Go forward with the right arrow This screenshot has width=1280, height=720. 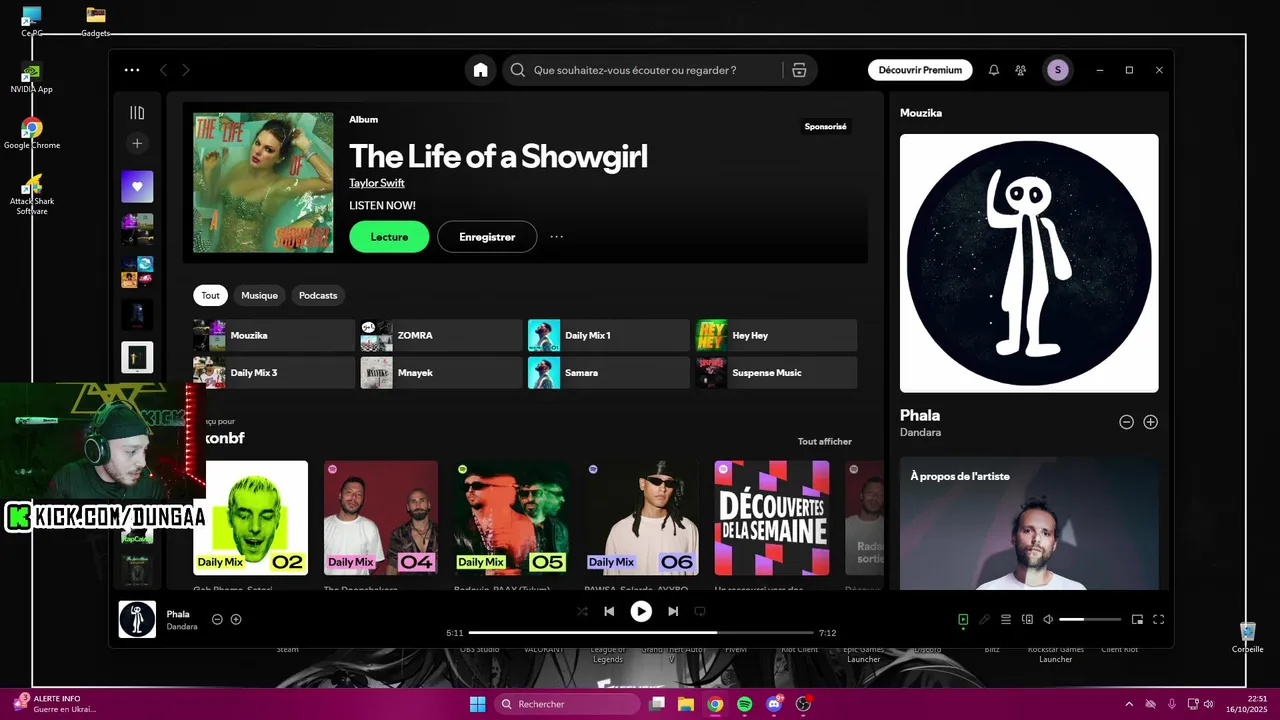click(x=186, y=70)
